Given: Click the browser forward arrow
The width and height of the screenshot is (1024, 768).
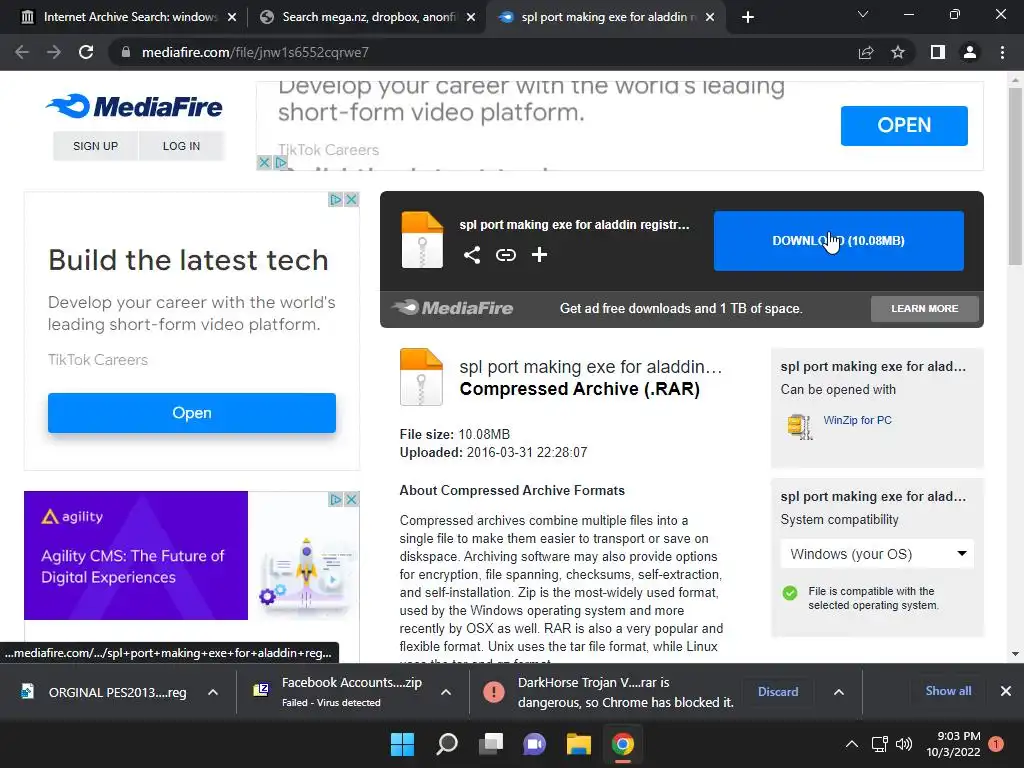Looking at the screenshot, I should pos(54,52).
